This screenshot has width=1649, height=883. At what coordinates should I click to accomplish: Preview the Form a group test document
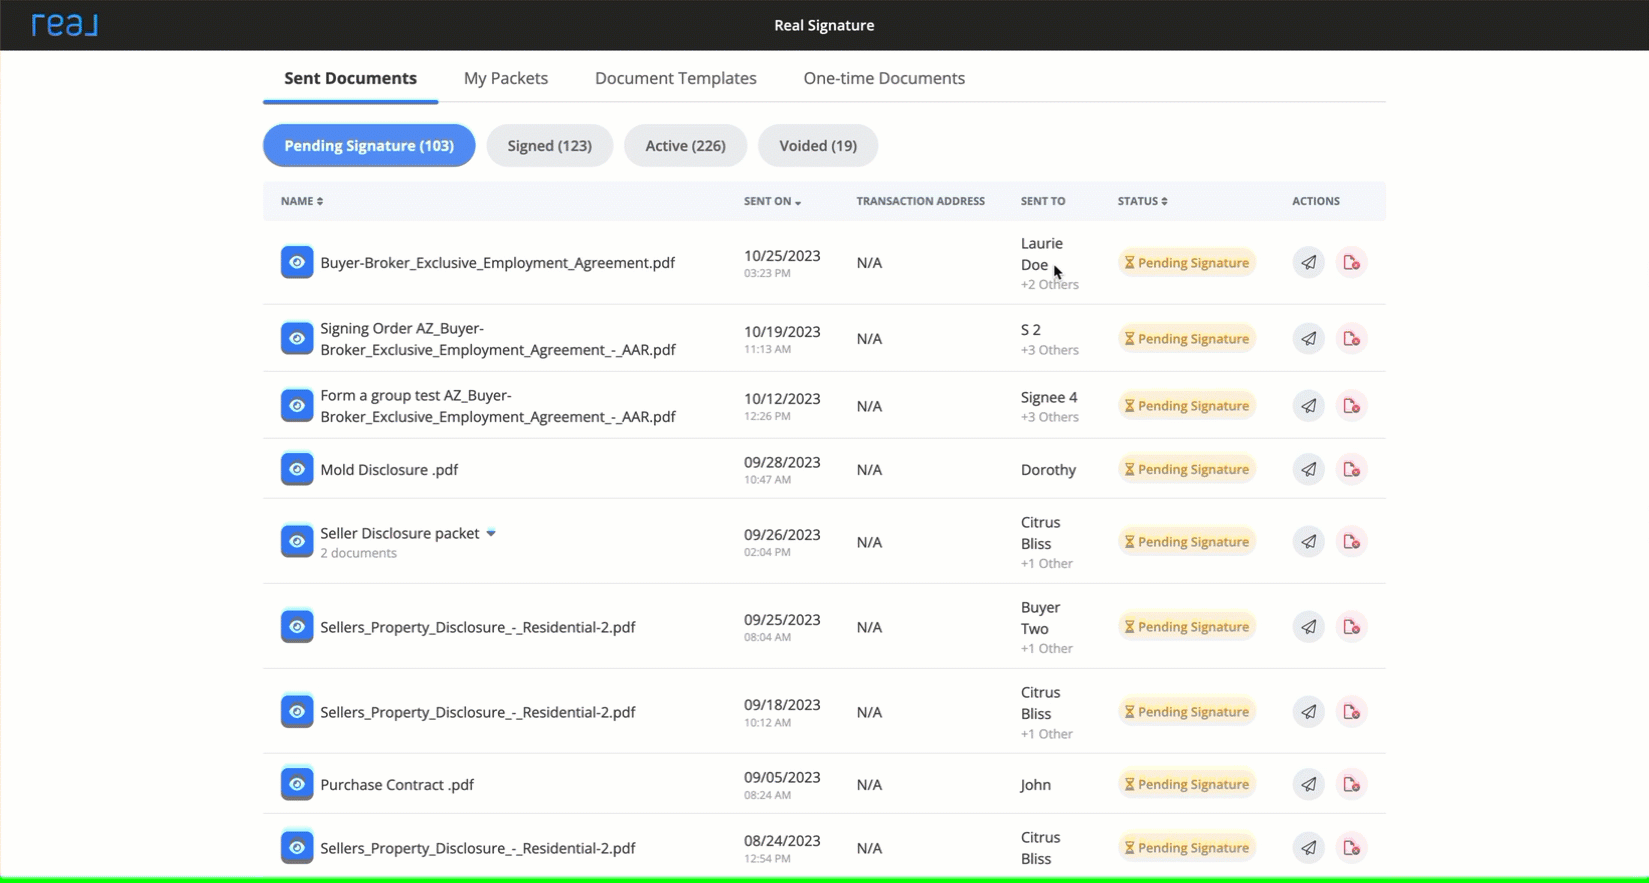pyautogui.click(x=297, y=406)
